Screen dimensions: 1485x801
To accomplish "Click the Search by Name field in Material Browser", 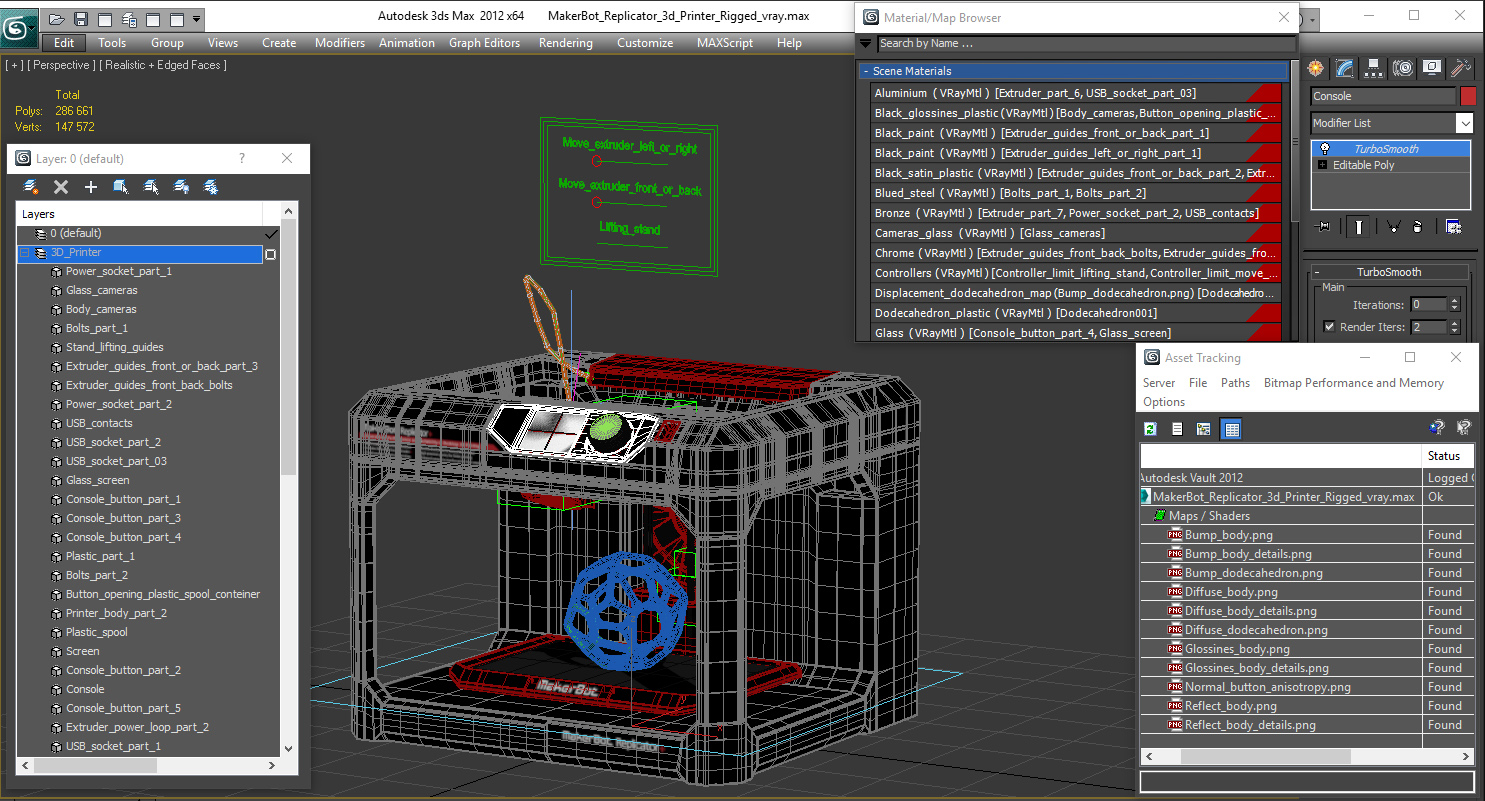I will click(1085, 43).
